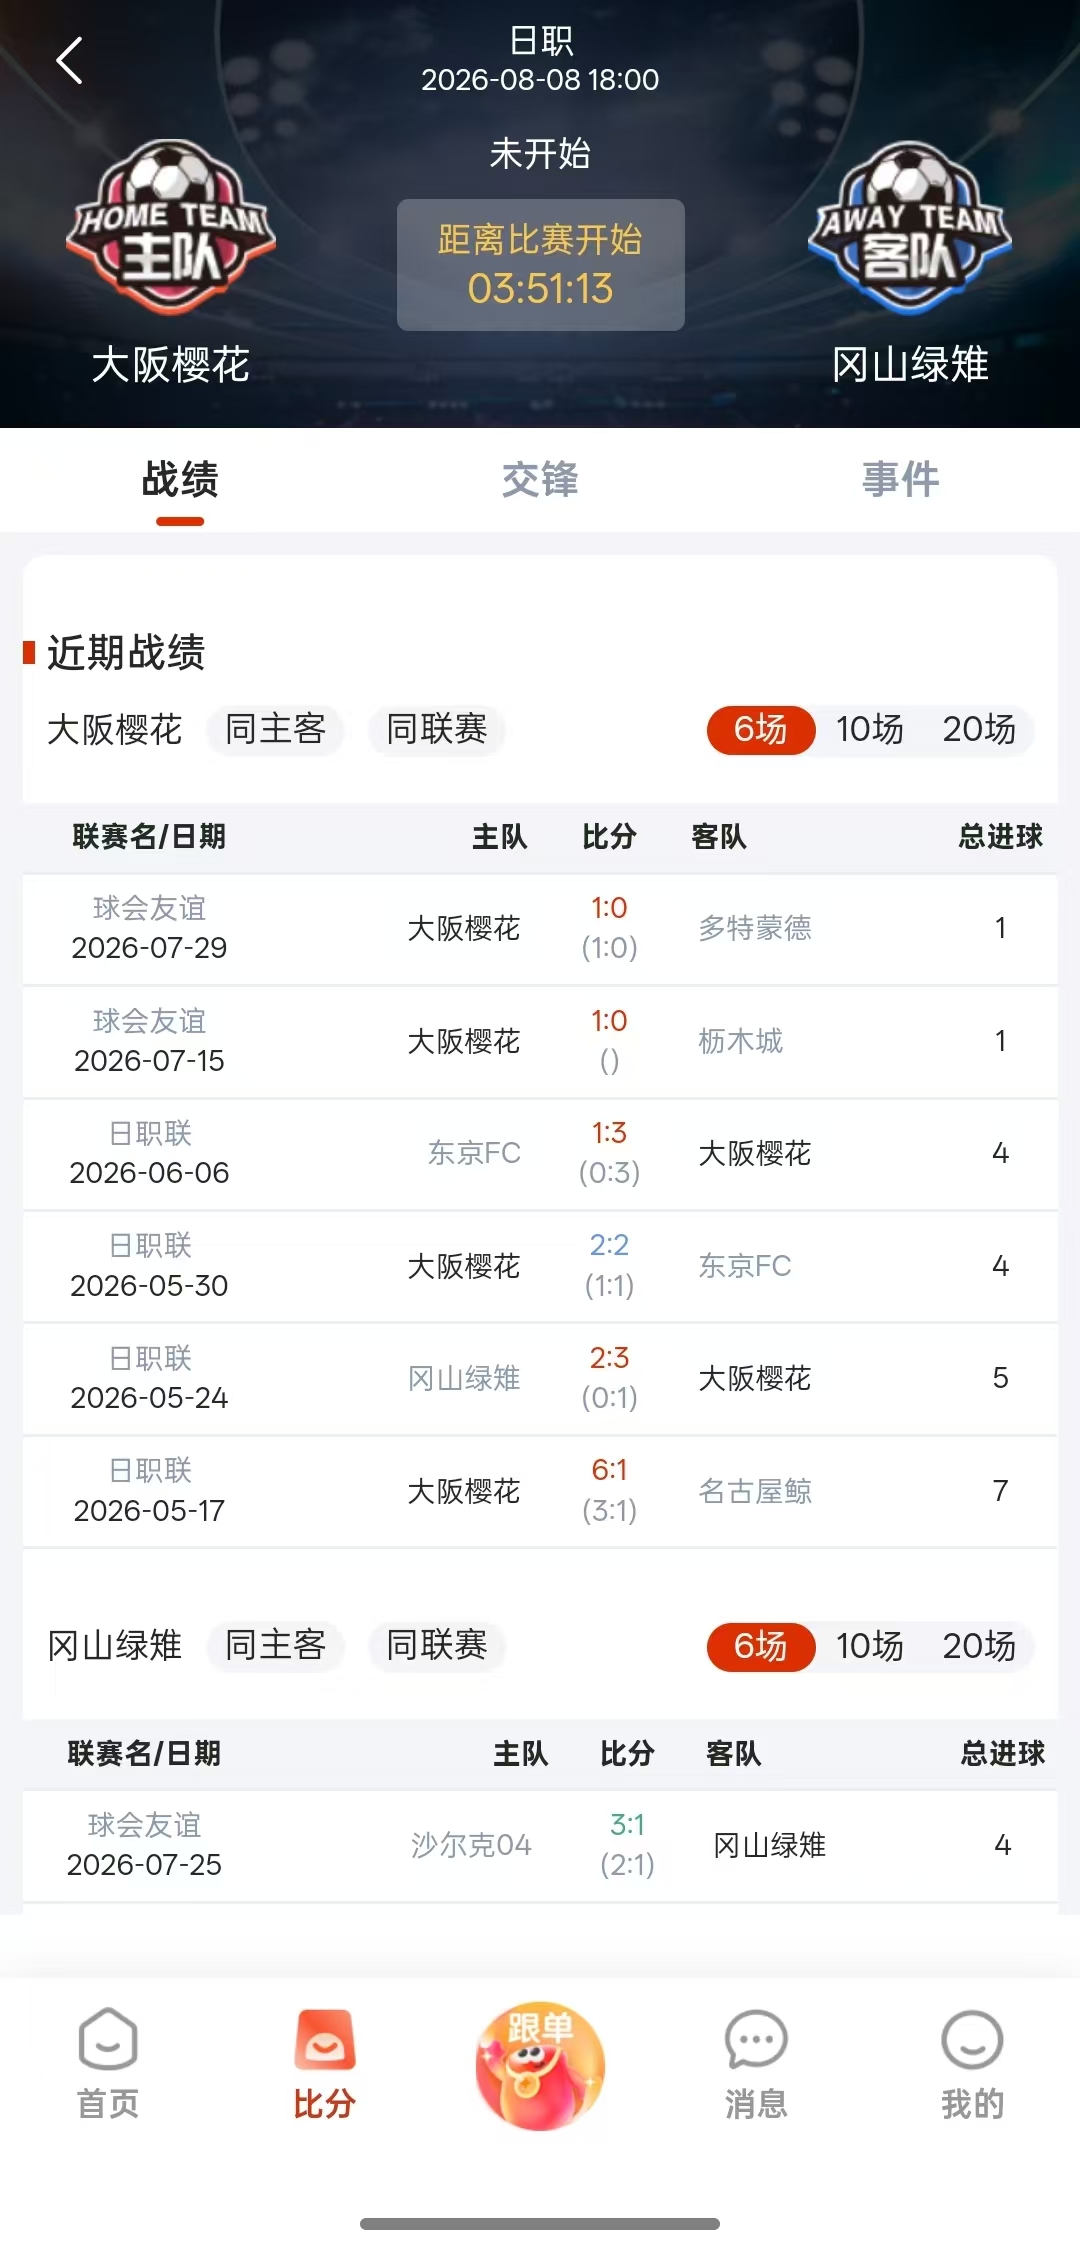The width and height of the screenshot is (1080, 2249).
Task: Open 首页 home icon in bottom bar
Action: click(108, 2065)
